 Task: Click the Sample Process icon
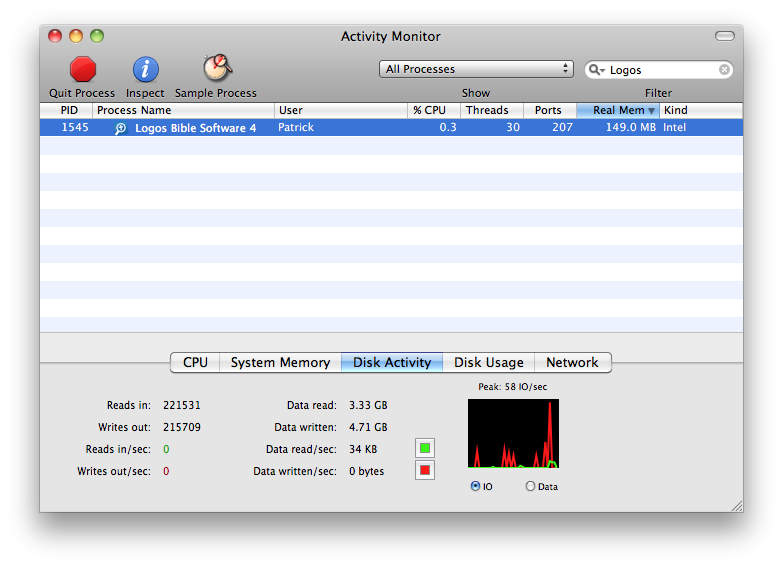(217, 68)
